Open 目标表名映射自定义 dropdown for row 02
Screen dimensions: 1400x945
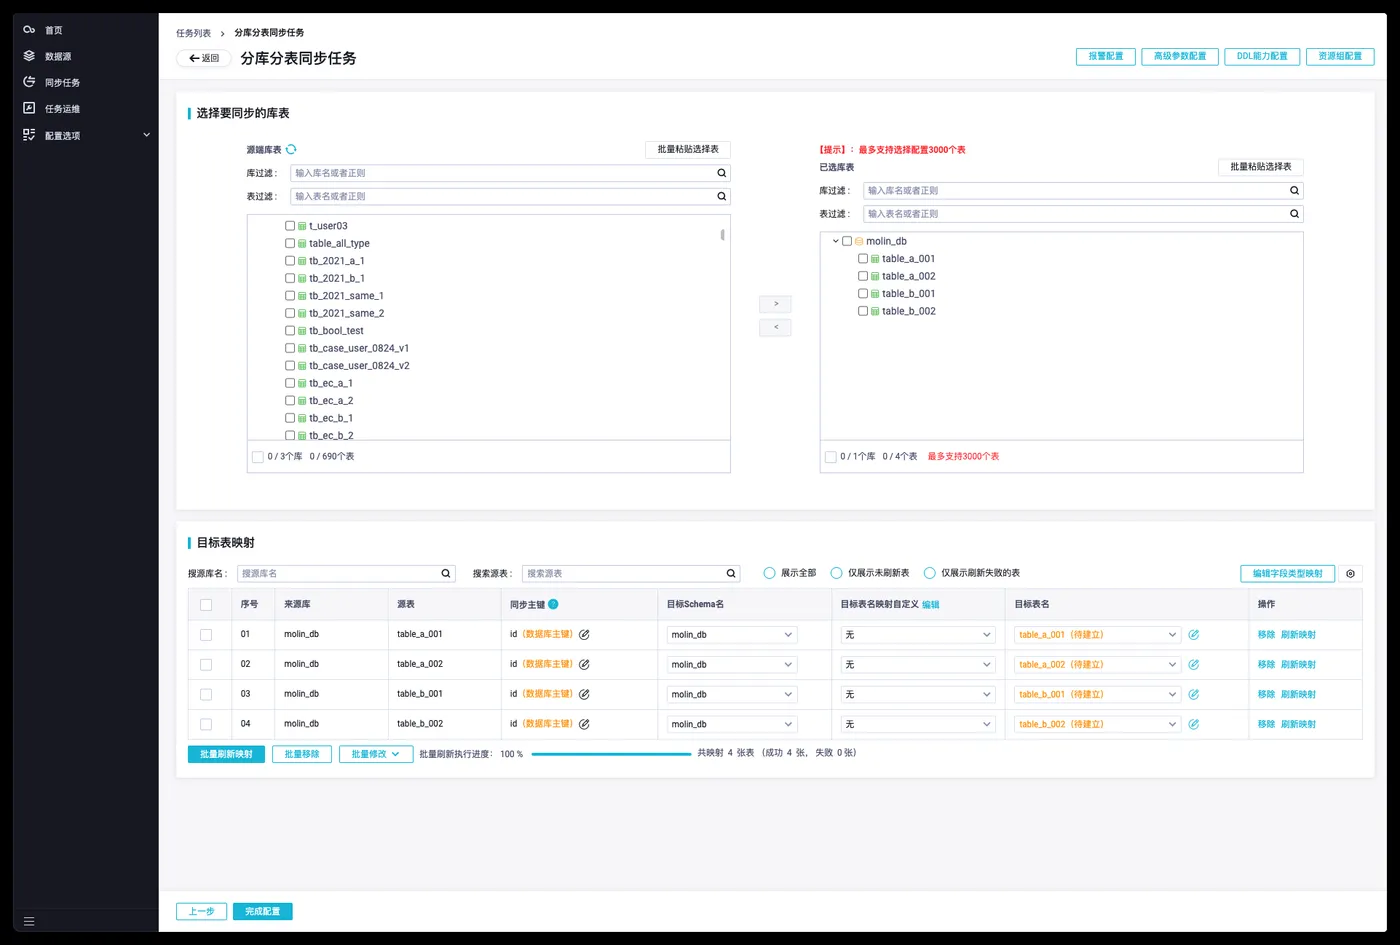(918, 664)
